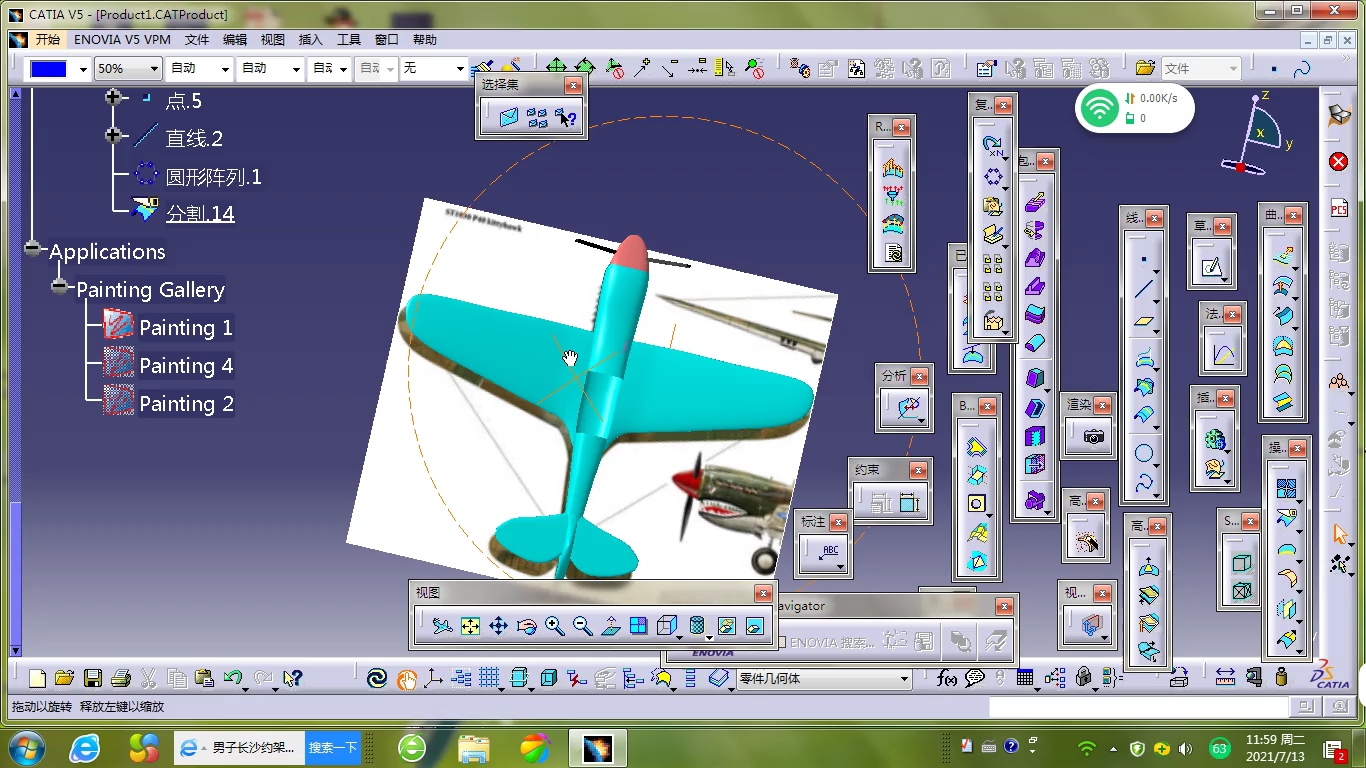The height and width of the screenshot is (768, 1366).
Task: Click the Zoom In magnifier in the 视图 toolbar
Action: pyautogui.click(x=554, y=627)
